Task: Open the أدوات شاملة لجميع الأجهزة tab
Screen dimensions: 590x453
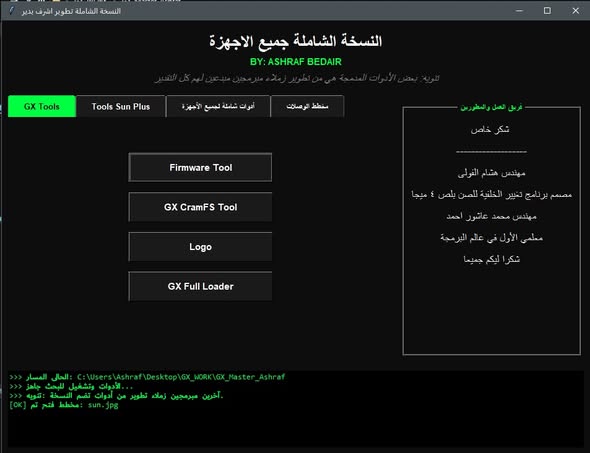Action: click(x=218, y=106)
